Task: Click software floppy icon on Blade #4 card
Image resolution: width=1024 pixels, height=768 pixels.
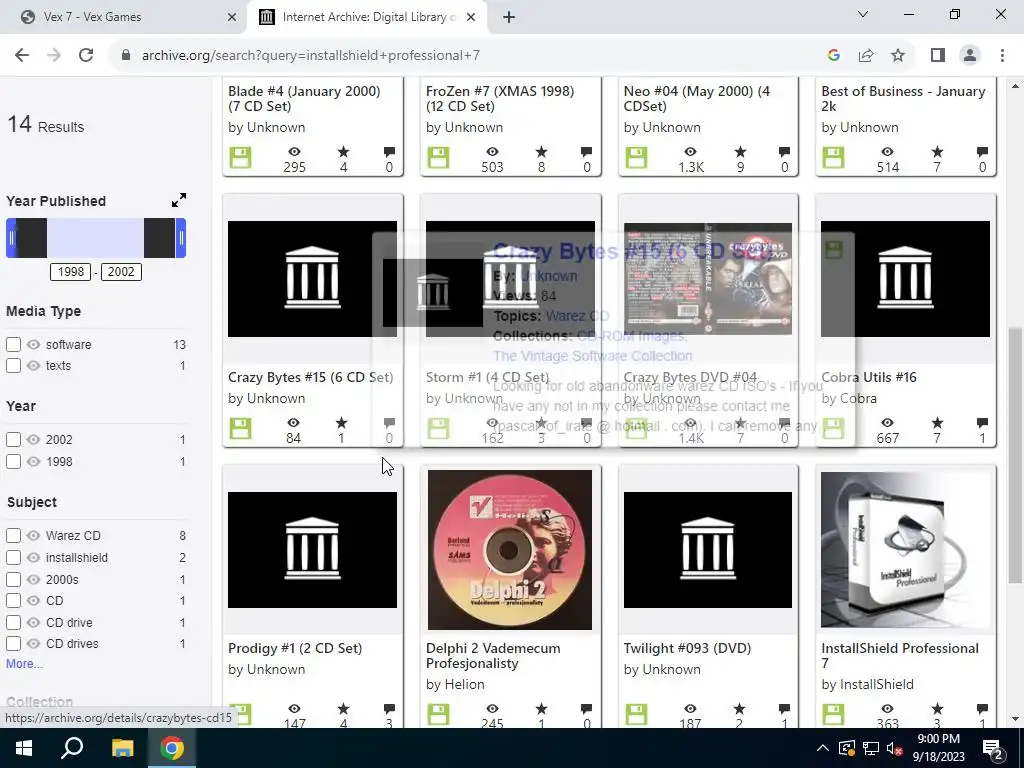Action: [240, 157]
